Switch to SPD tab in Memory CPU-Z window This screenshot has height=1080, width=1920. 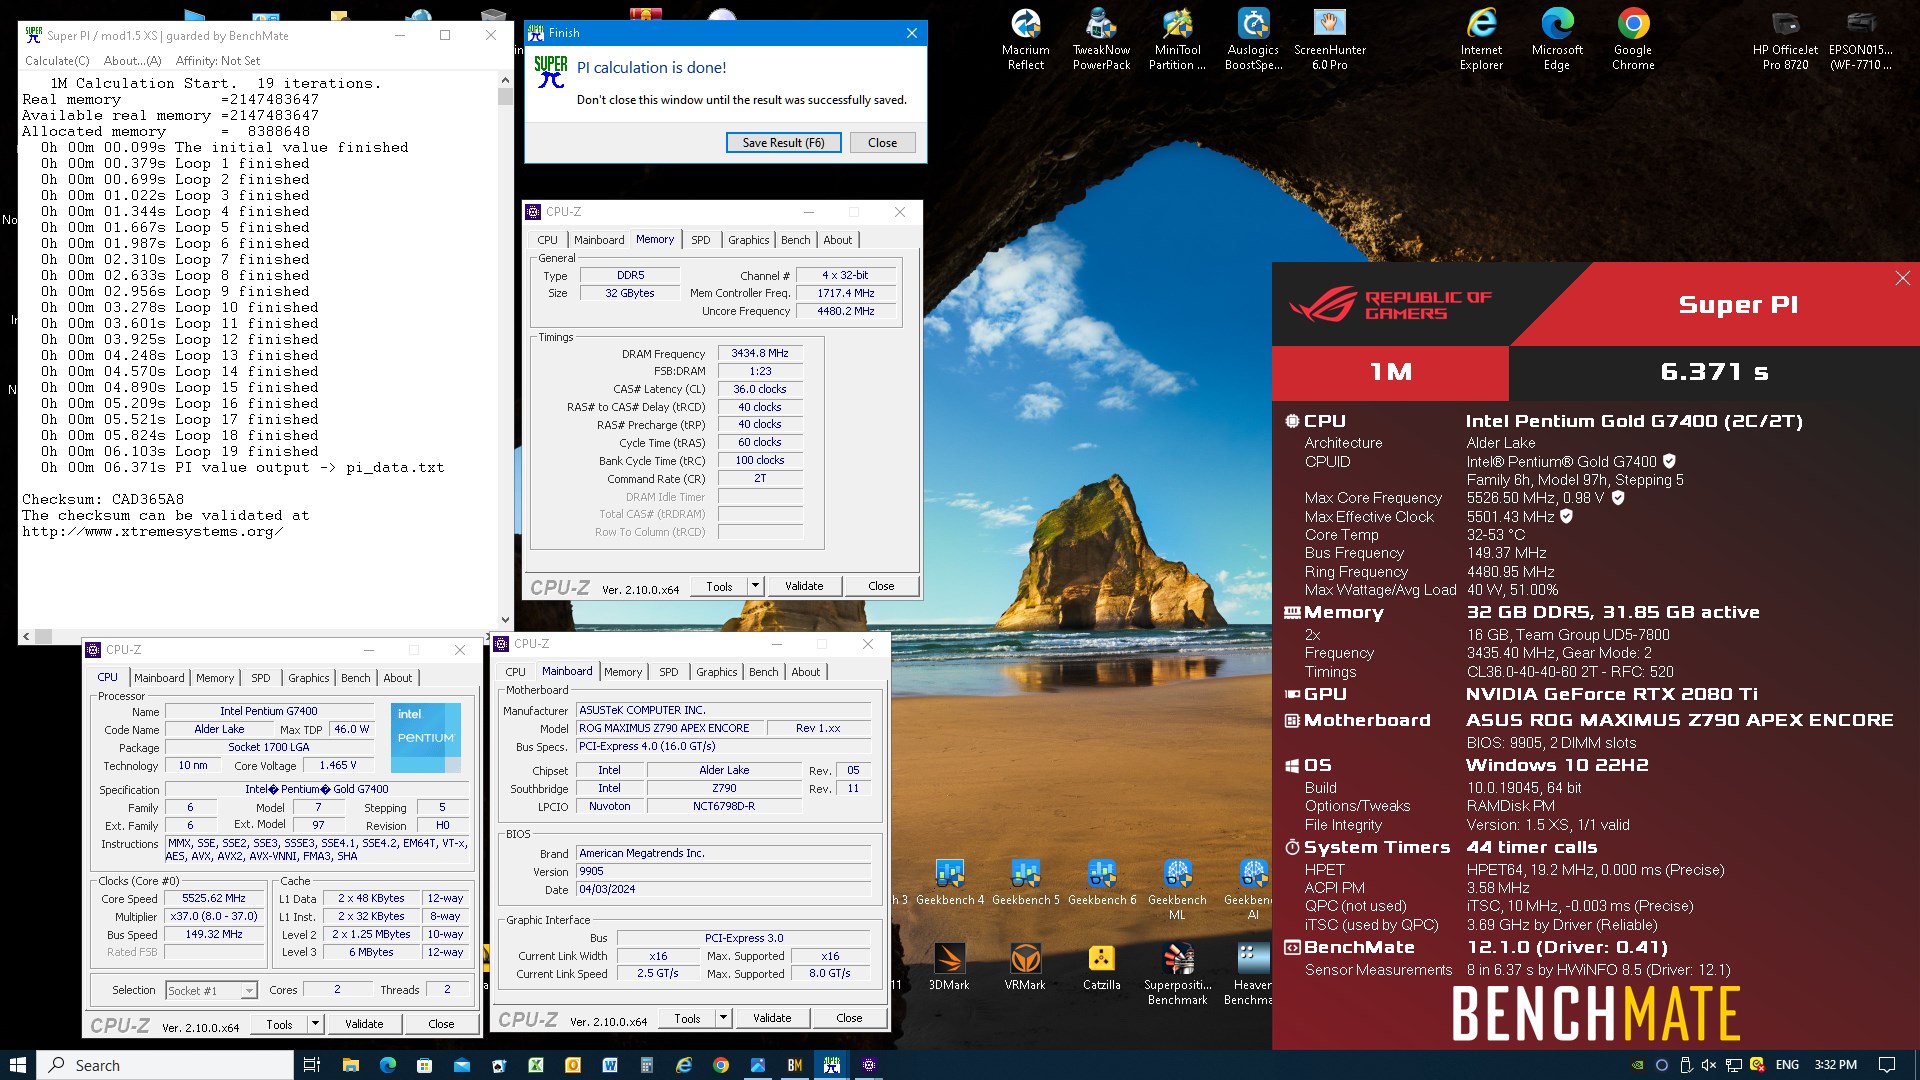[x=701, y=240]
